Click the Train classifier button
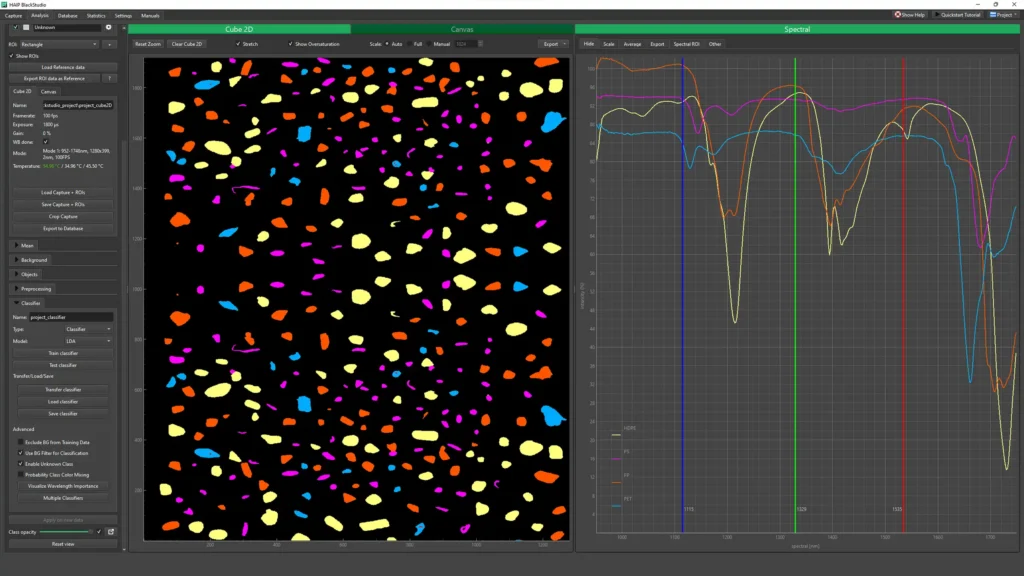 click(63, 353)
